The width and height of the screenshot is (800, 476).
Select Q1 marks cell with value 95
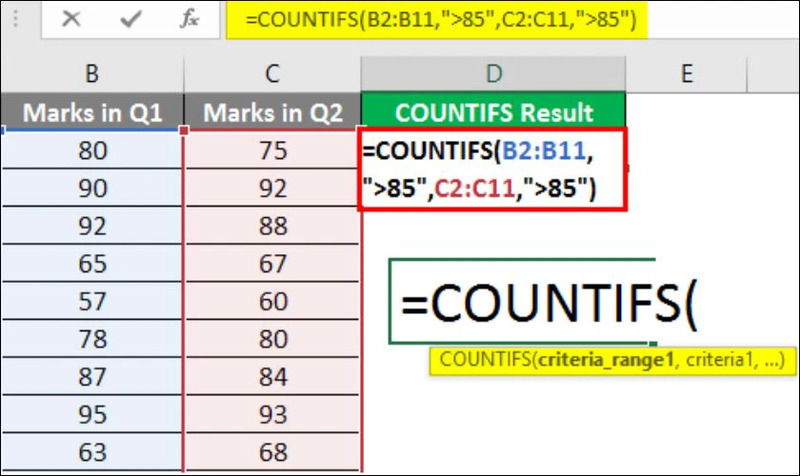92,414
